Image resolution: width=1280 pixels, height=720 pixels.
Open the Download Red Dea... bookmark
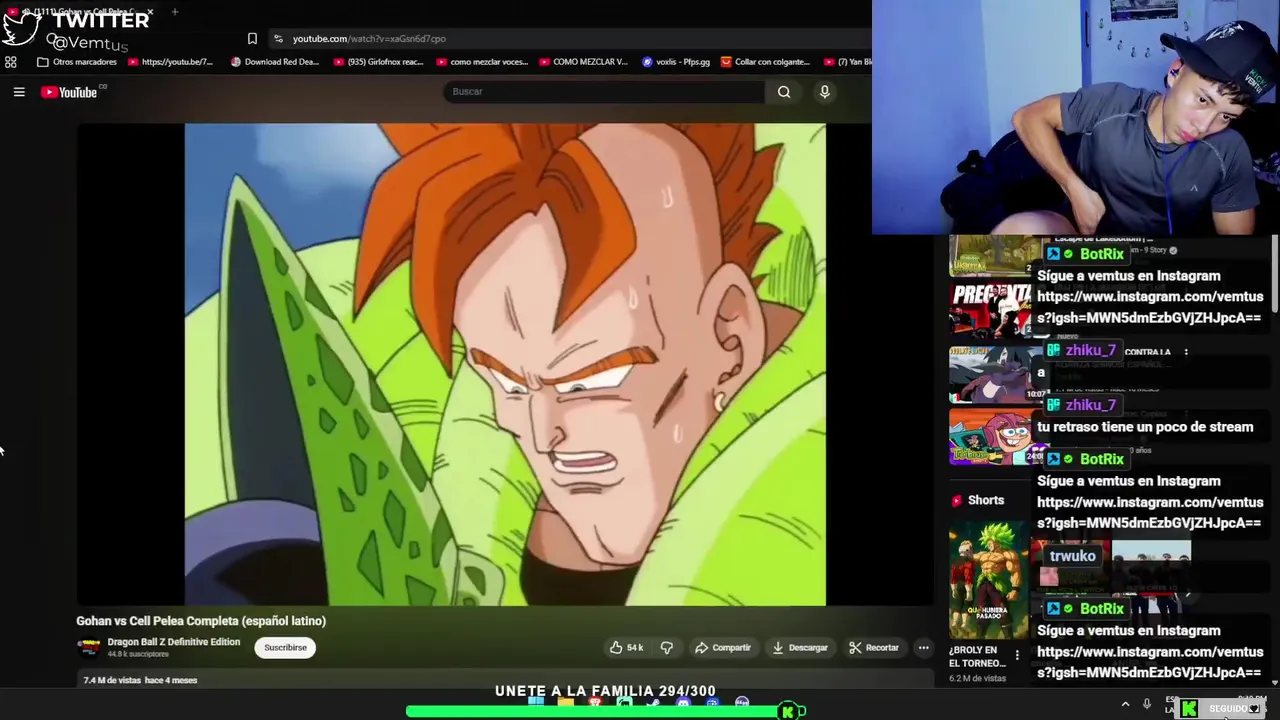tap(275, 62)
